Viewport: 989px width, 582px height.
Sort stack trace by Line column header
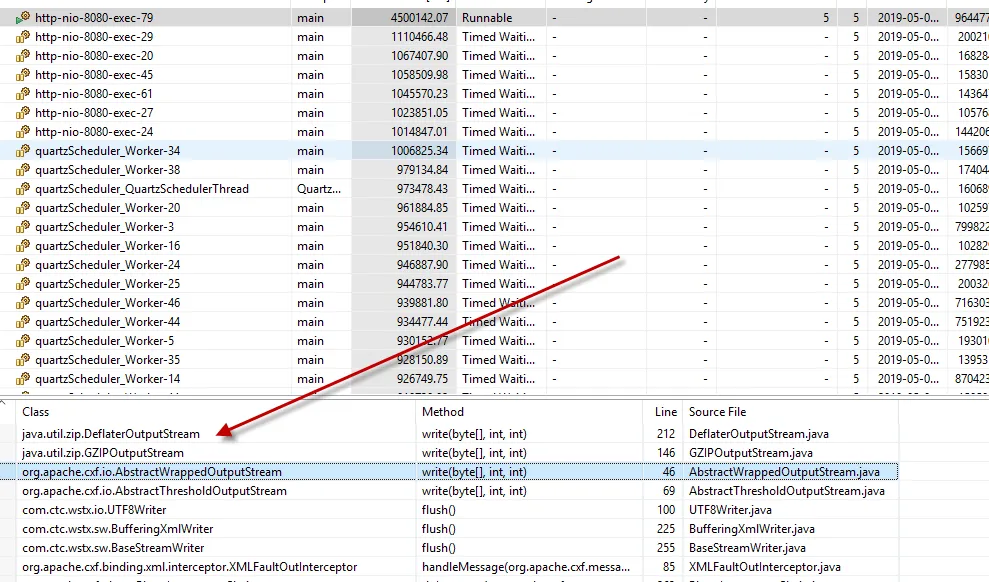[665, 412]
